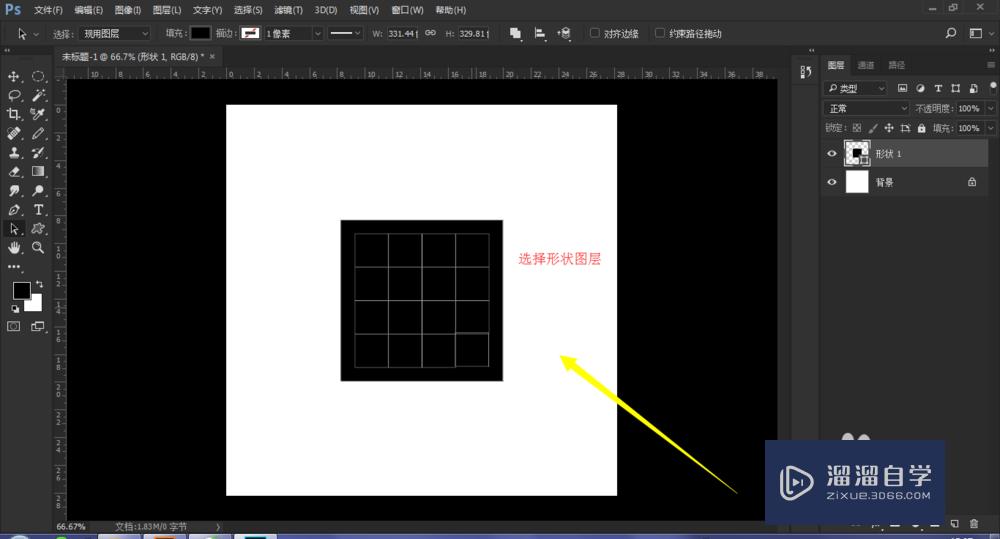This screenshot has width=1000, height=539.
Task: Toggle pixel layer filter
Action: [x=902, y=88]
